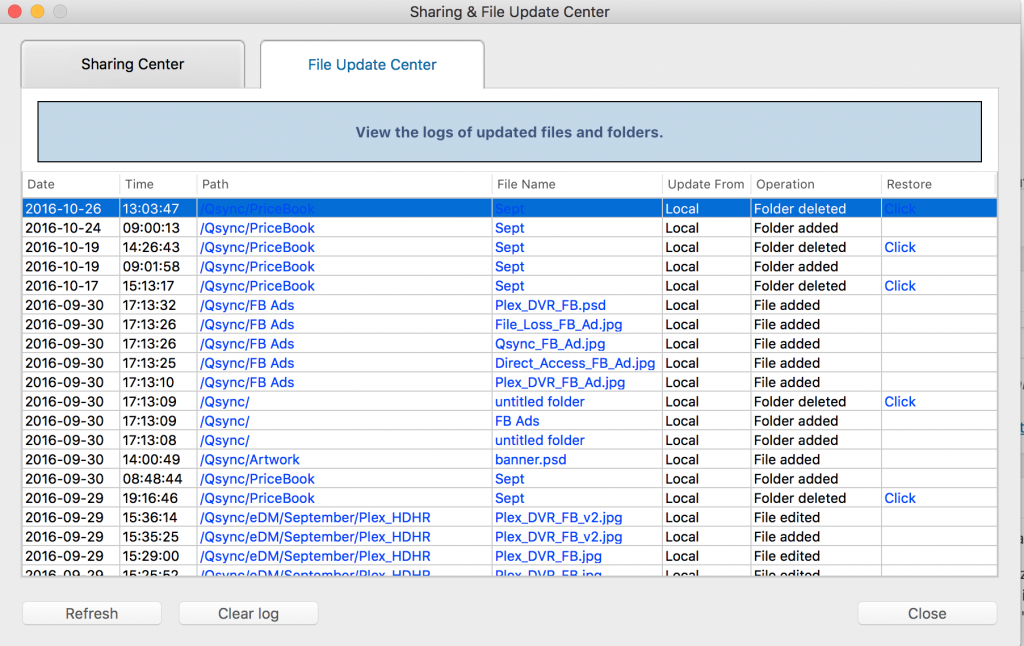Click the yellow minimize window button
The width and height of the screenshot is (1024, 646).
tap(37, 12)
